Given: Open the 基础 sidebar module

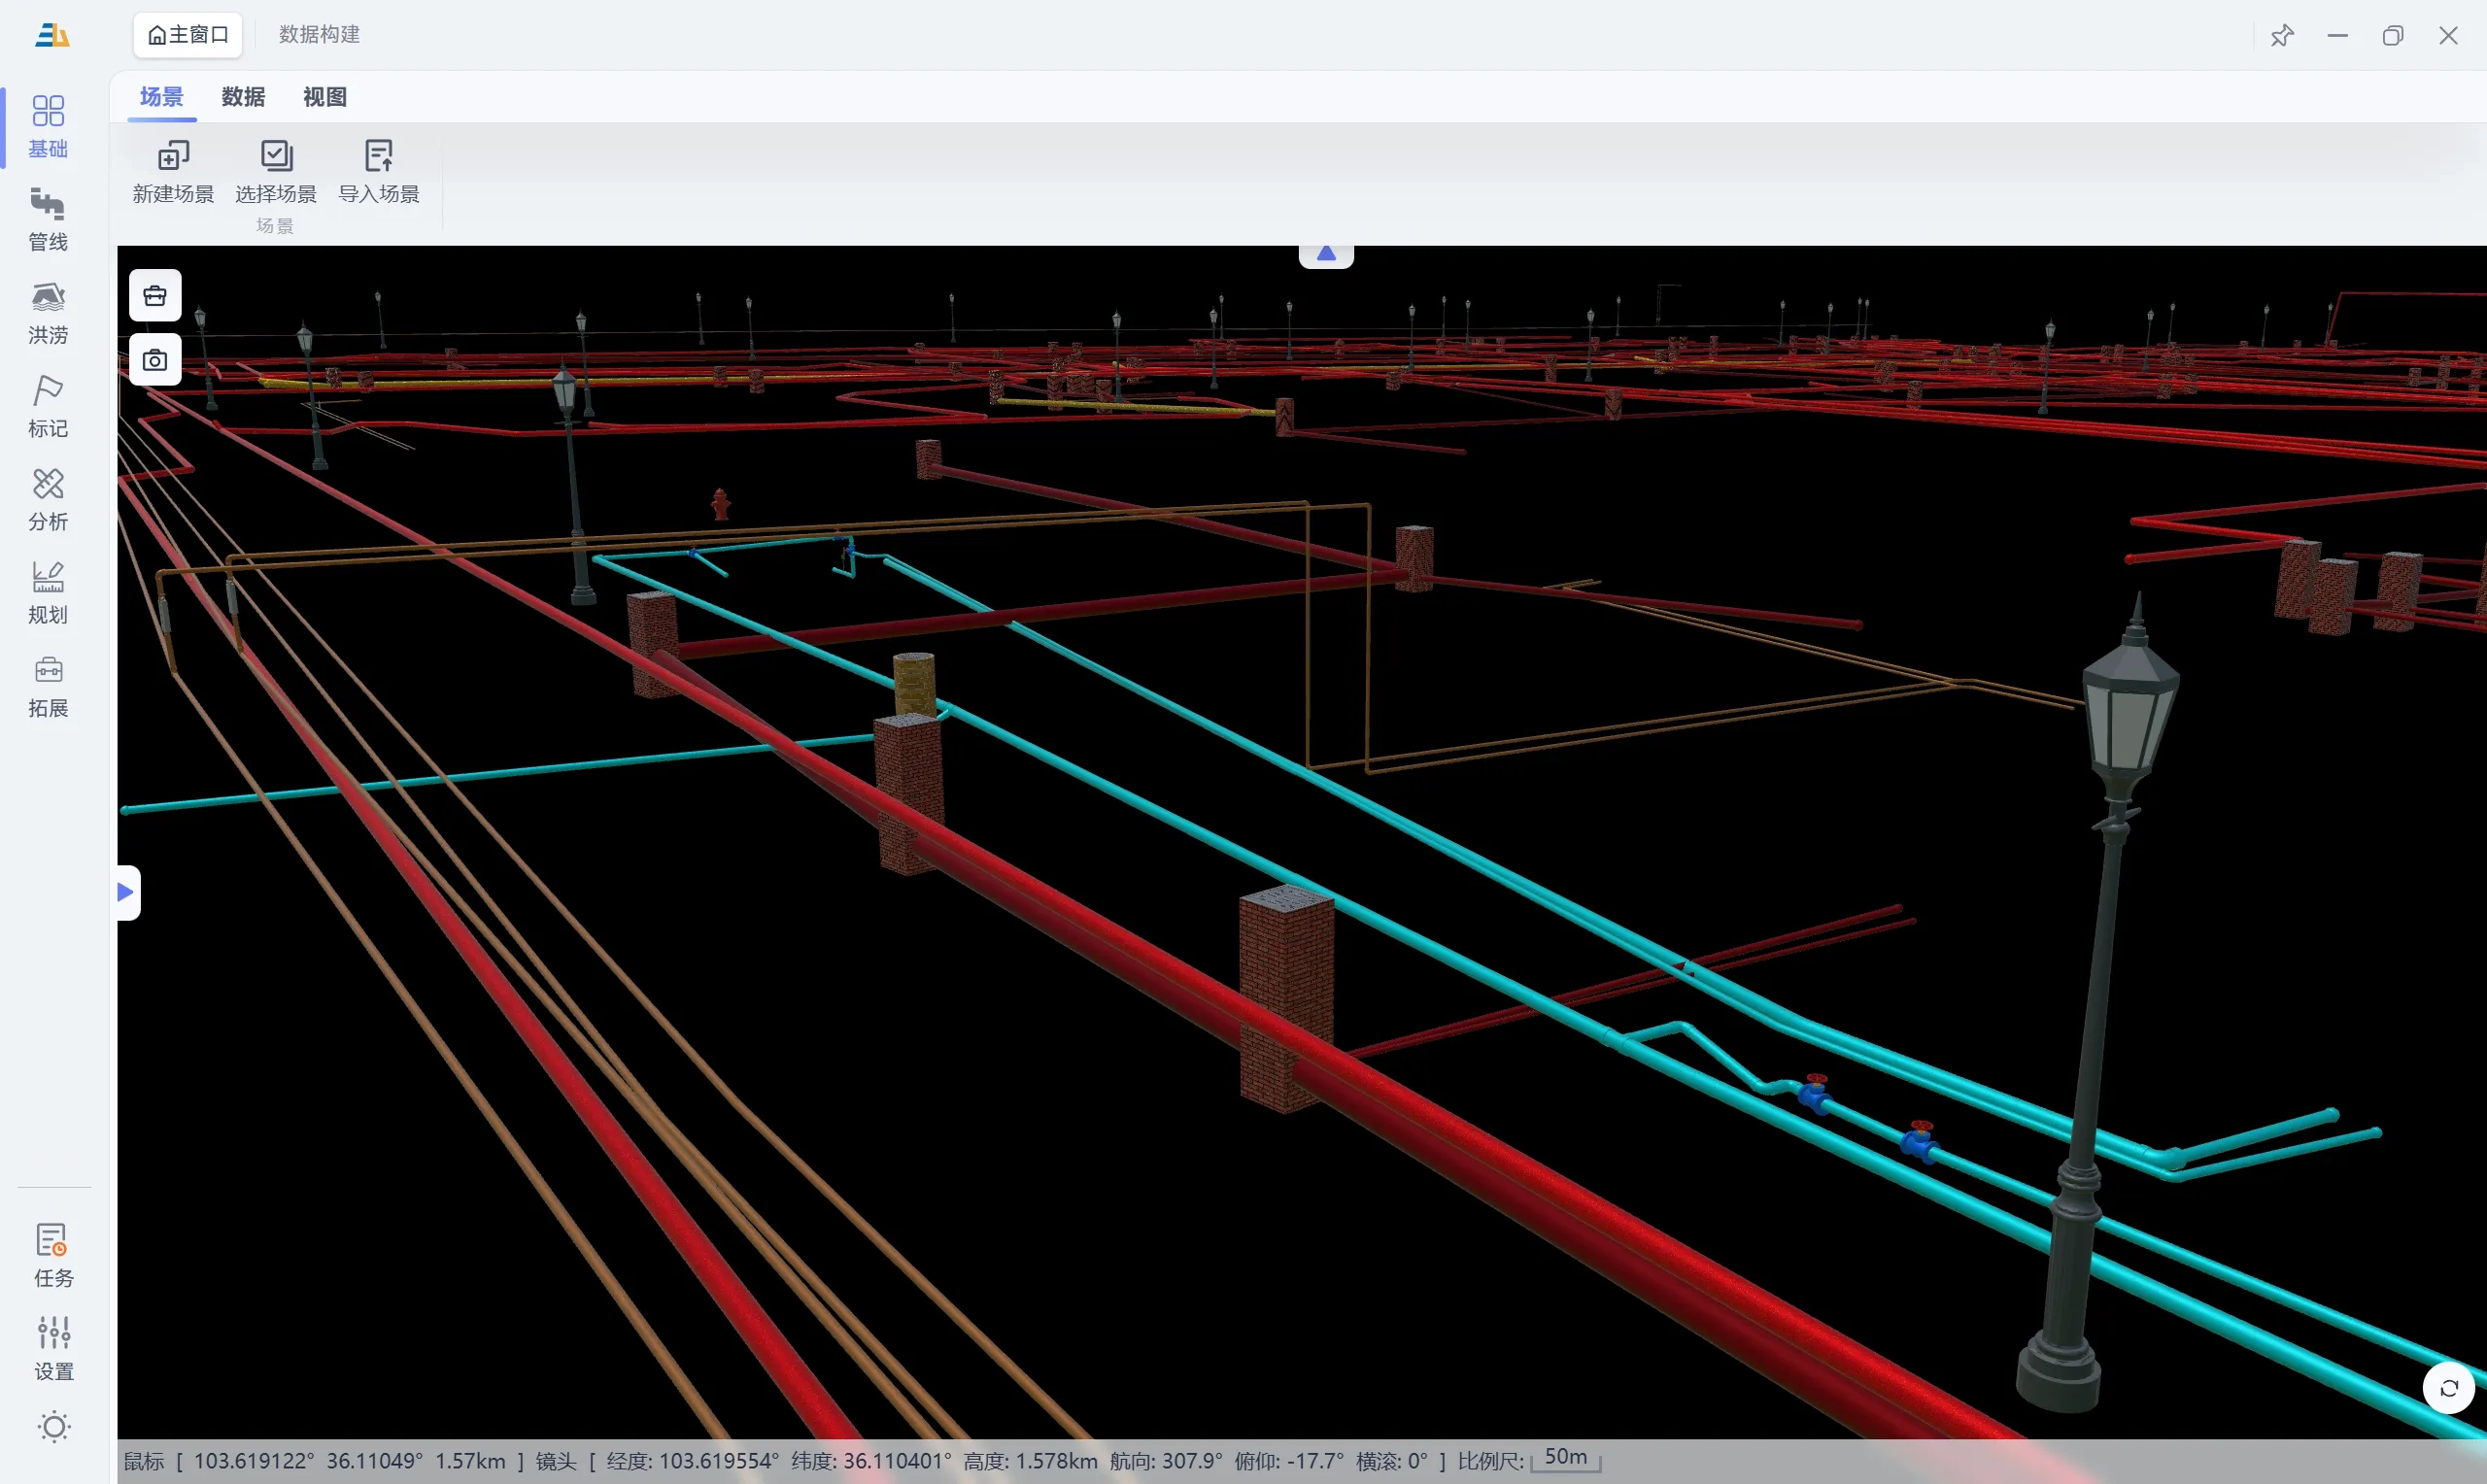Looking at the screenshot, I should (48, 127).
